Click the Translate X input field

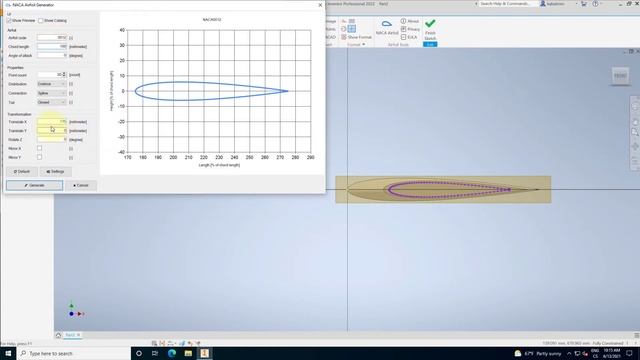(52, 122)
